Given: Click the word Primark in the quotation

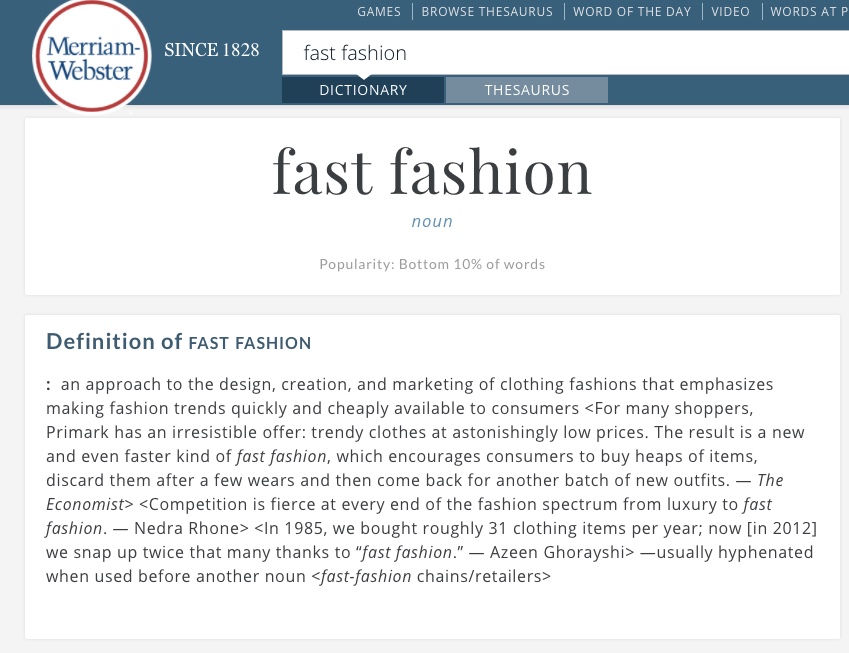Looking at the screenshot, I should click(x=75, y=432).
